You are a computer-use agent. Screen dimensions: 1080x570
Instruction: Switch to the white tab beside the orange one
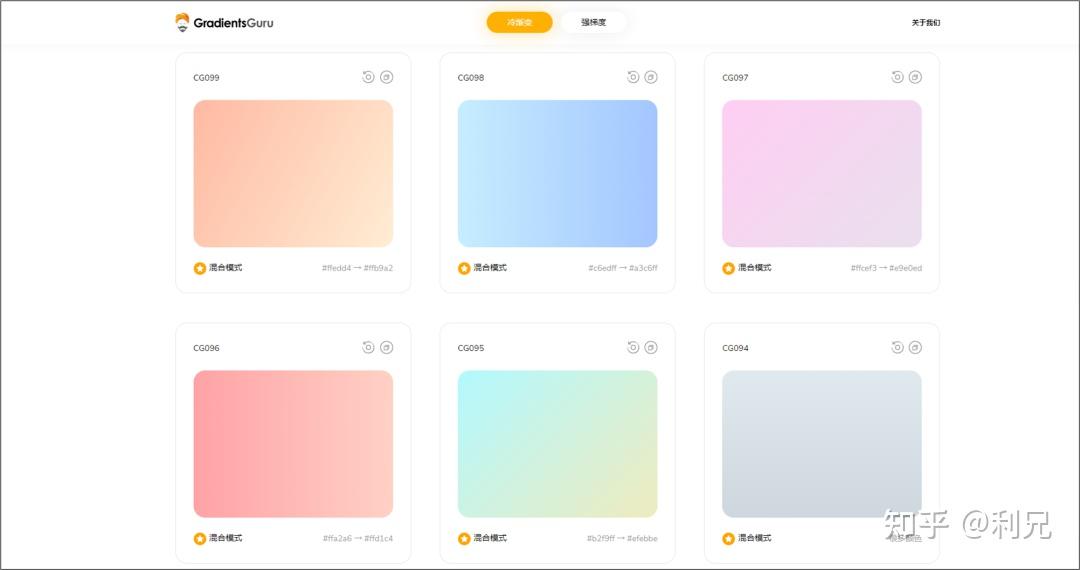[x=594, y=22]
